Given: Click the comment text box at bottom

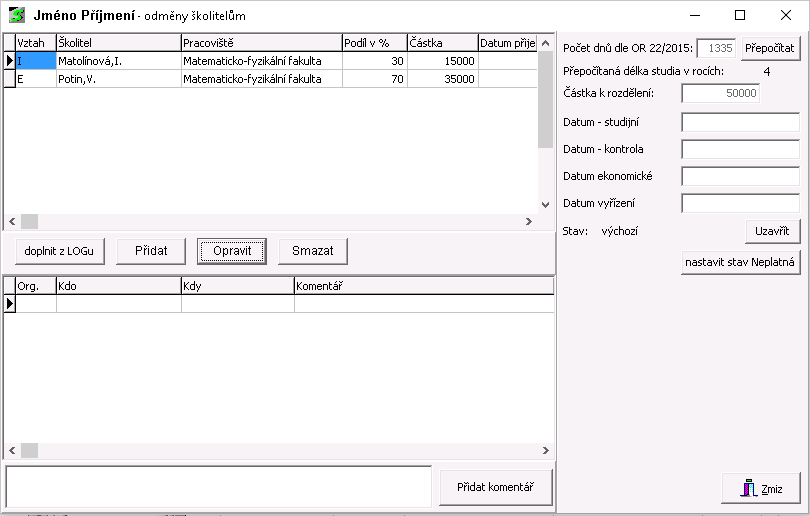Looking at the screenshot, I should [x=218, y=487].
